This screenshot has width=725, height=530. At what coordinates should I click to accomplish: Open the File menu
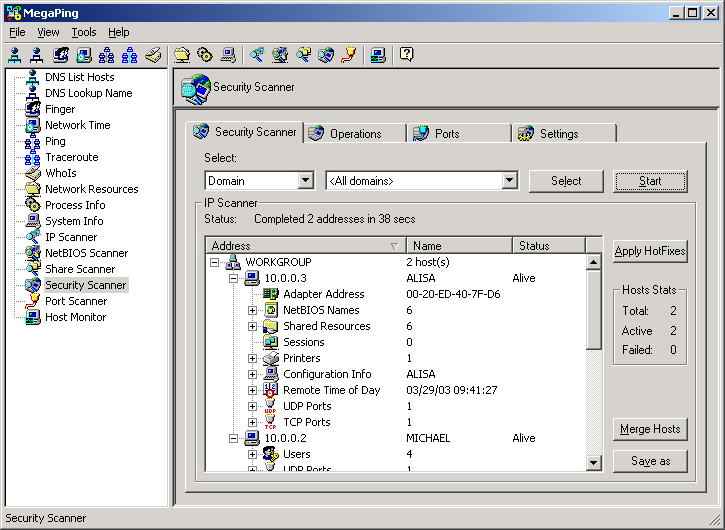(17, 32)
